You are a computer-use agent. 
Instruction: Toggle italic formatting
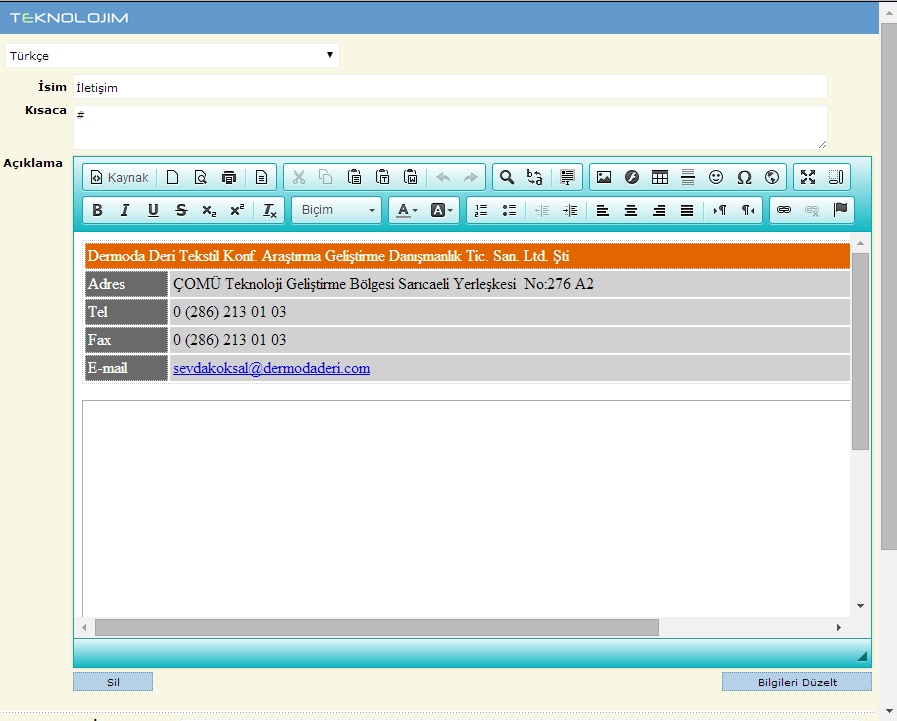tap(125, 210)
